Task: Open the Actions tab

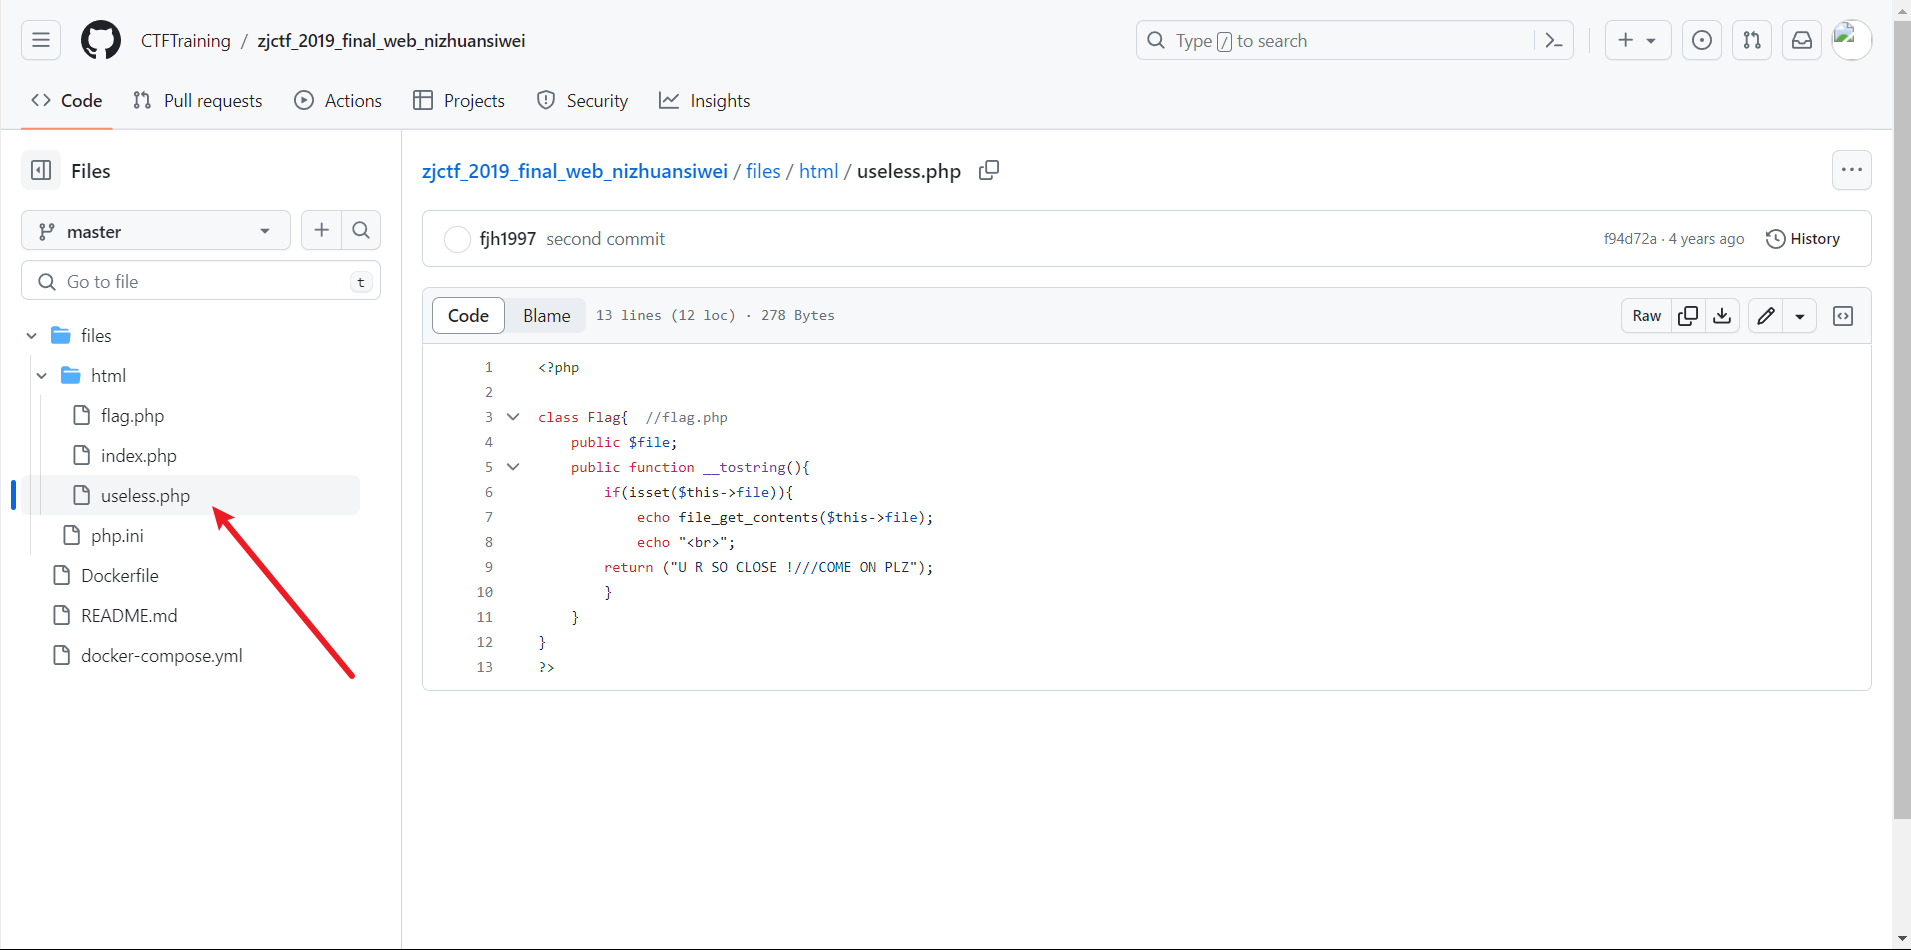Action: [x=338, y=100]
